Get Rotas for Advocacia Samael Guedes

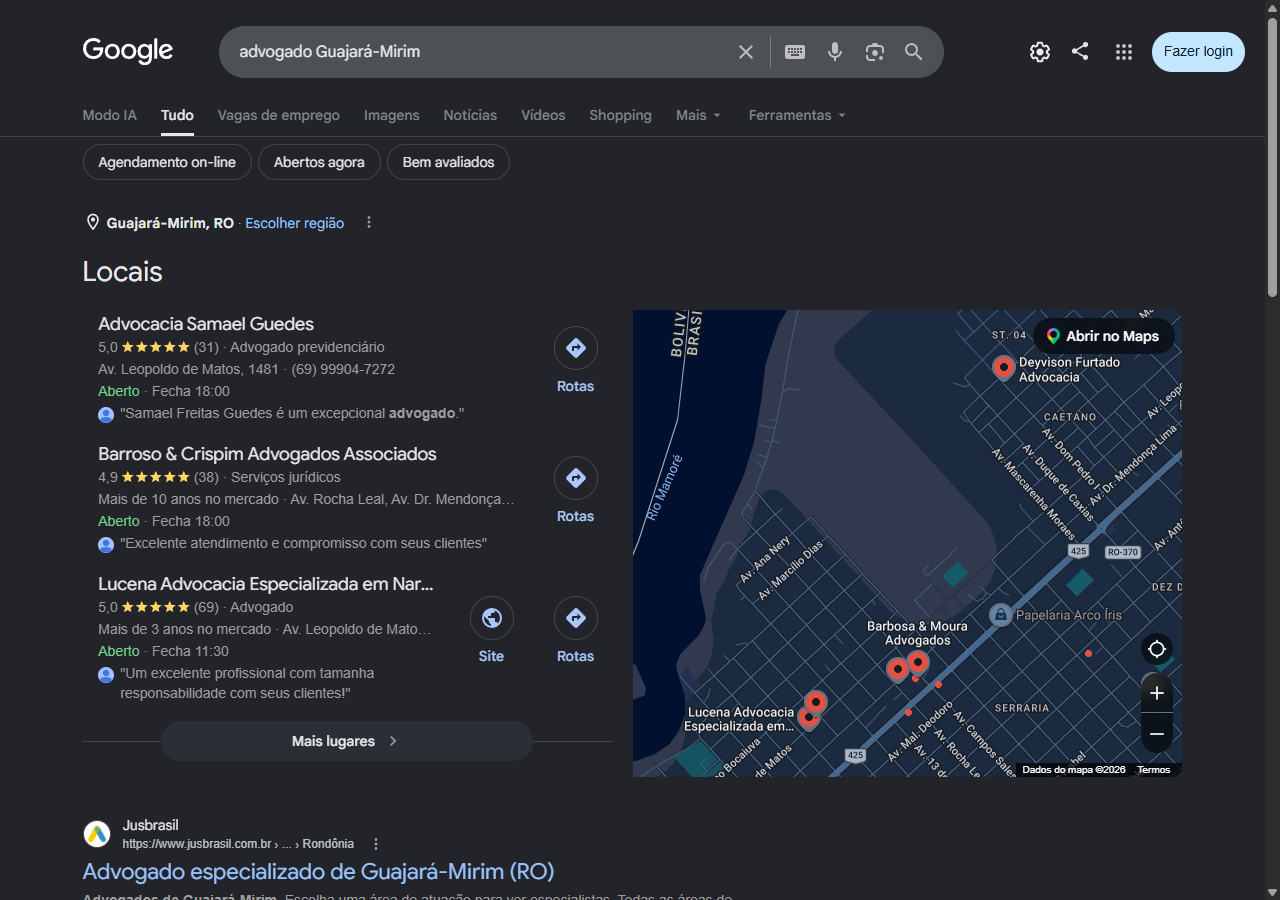[576, 361]
